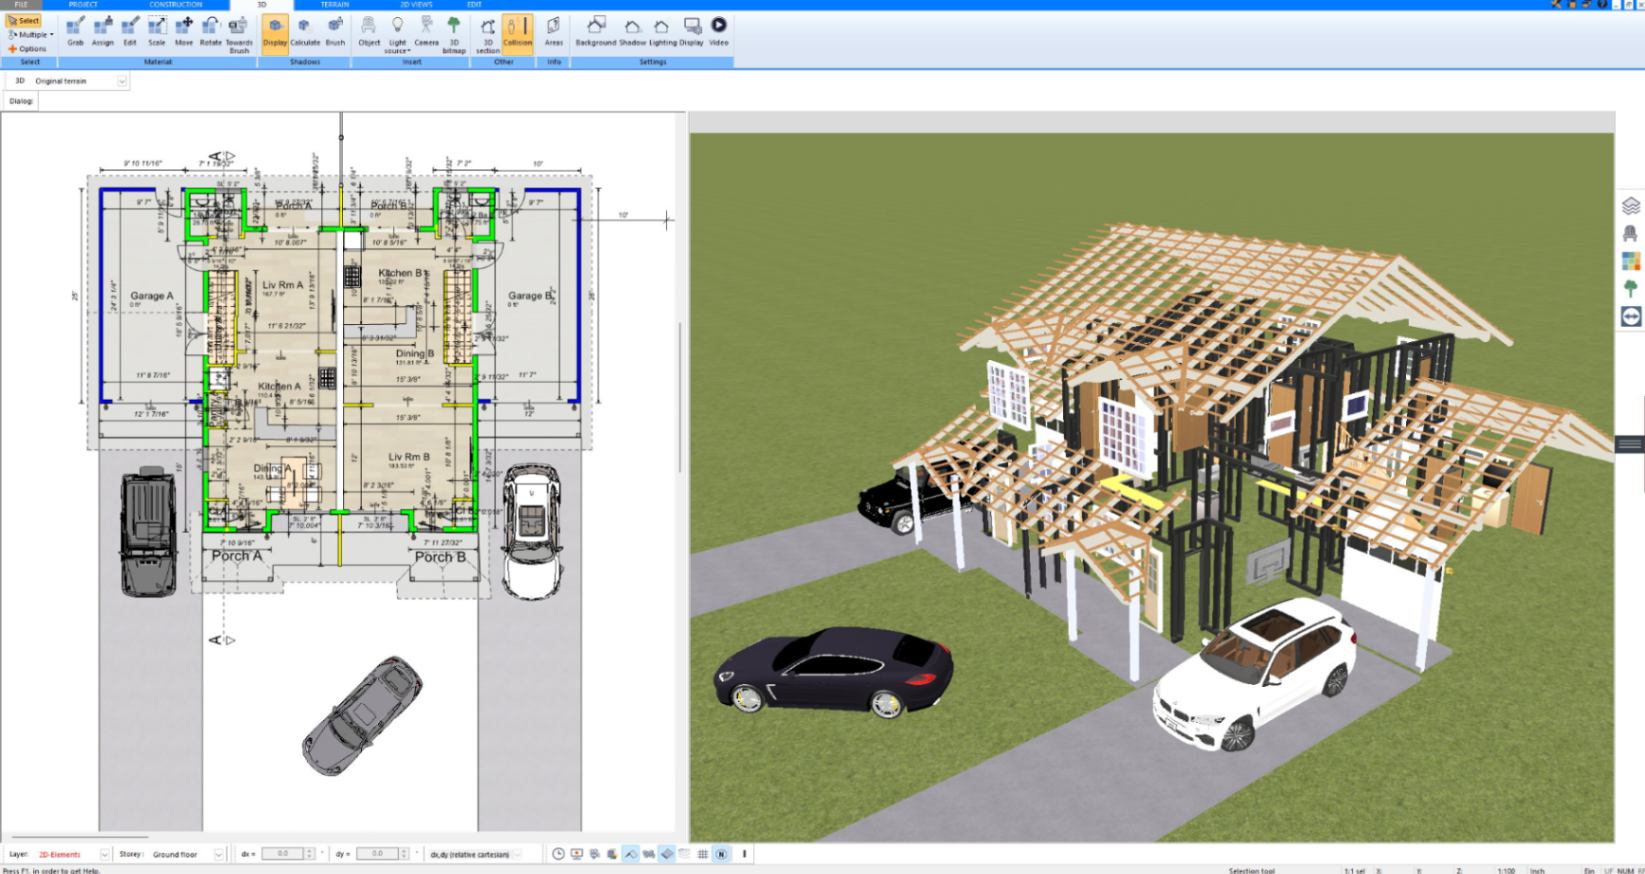Open the FILE menu
Viewport: 1645px width, 874px height.
pos(21,5)
